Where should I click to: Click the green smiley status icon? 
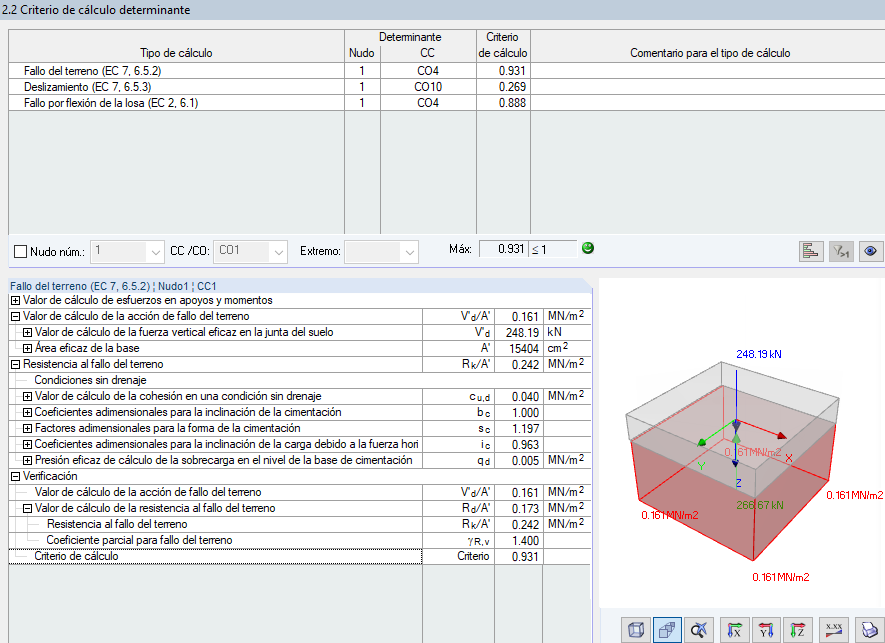pos(588,248)
